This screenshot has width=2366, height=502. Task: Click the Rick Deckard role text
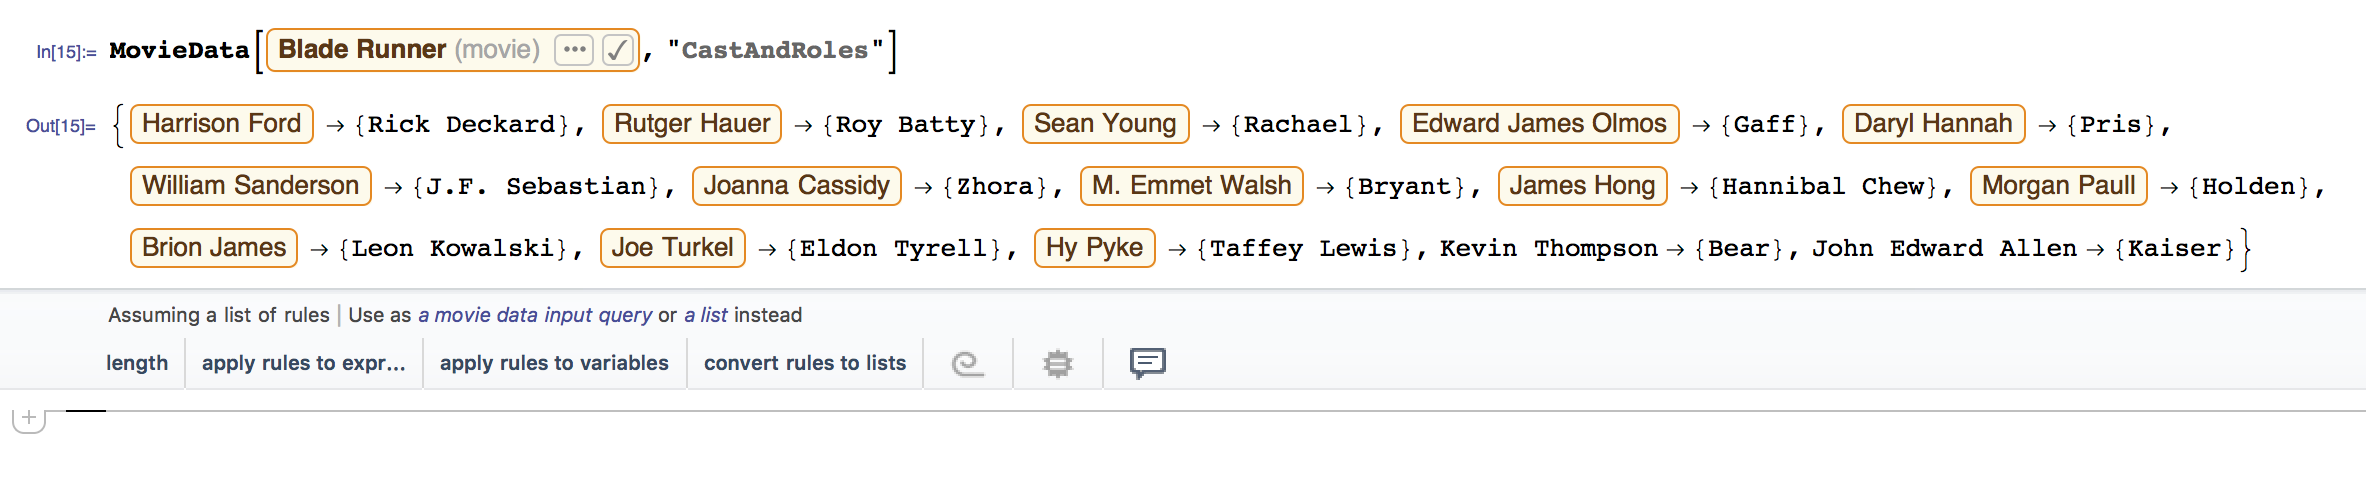pos(461,125)
